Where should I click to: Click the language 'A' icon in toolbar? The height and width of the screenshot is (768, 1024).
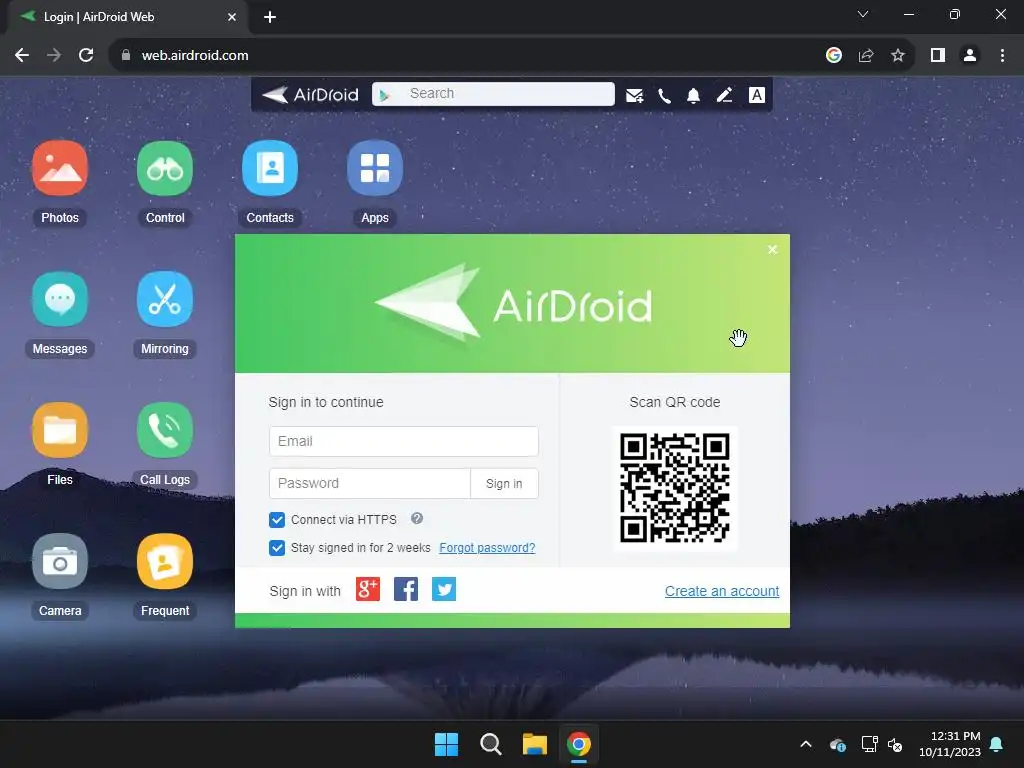click(756, 95)
